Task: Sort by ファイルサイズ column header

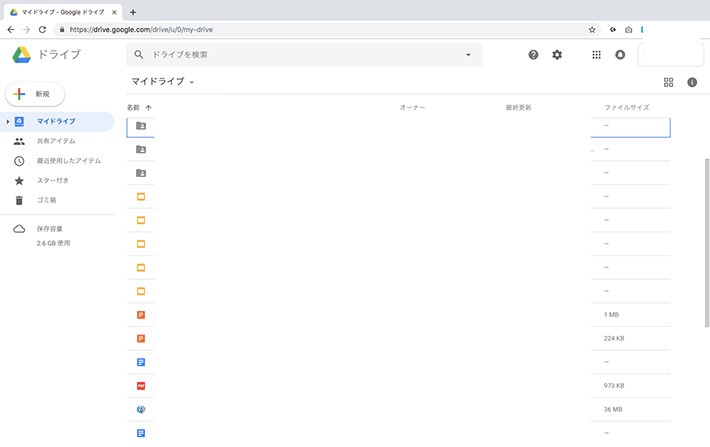Action: click(627, 108)
